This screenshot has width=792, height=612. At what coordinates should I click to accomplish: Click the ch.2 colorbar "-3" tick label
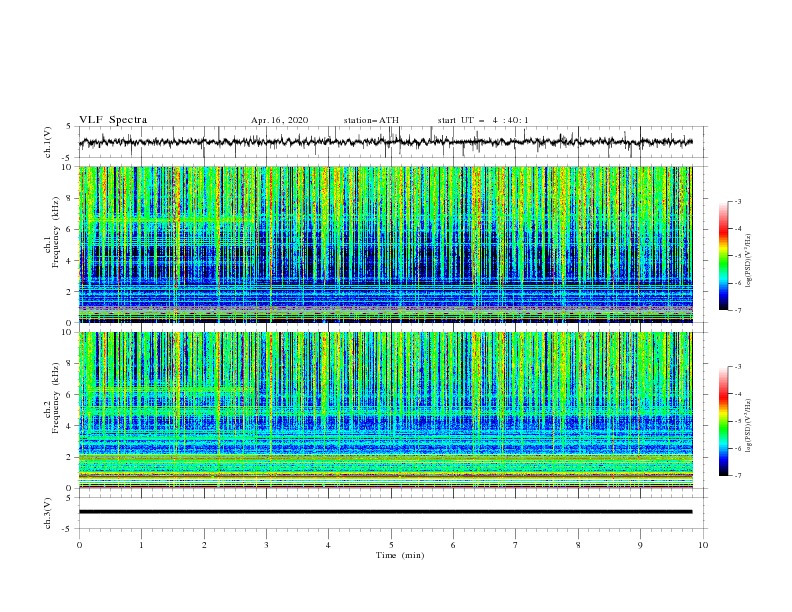click(x=738, y=367)
